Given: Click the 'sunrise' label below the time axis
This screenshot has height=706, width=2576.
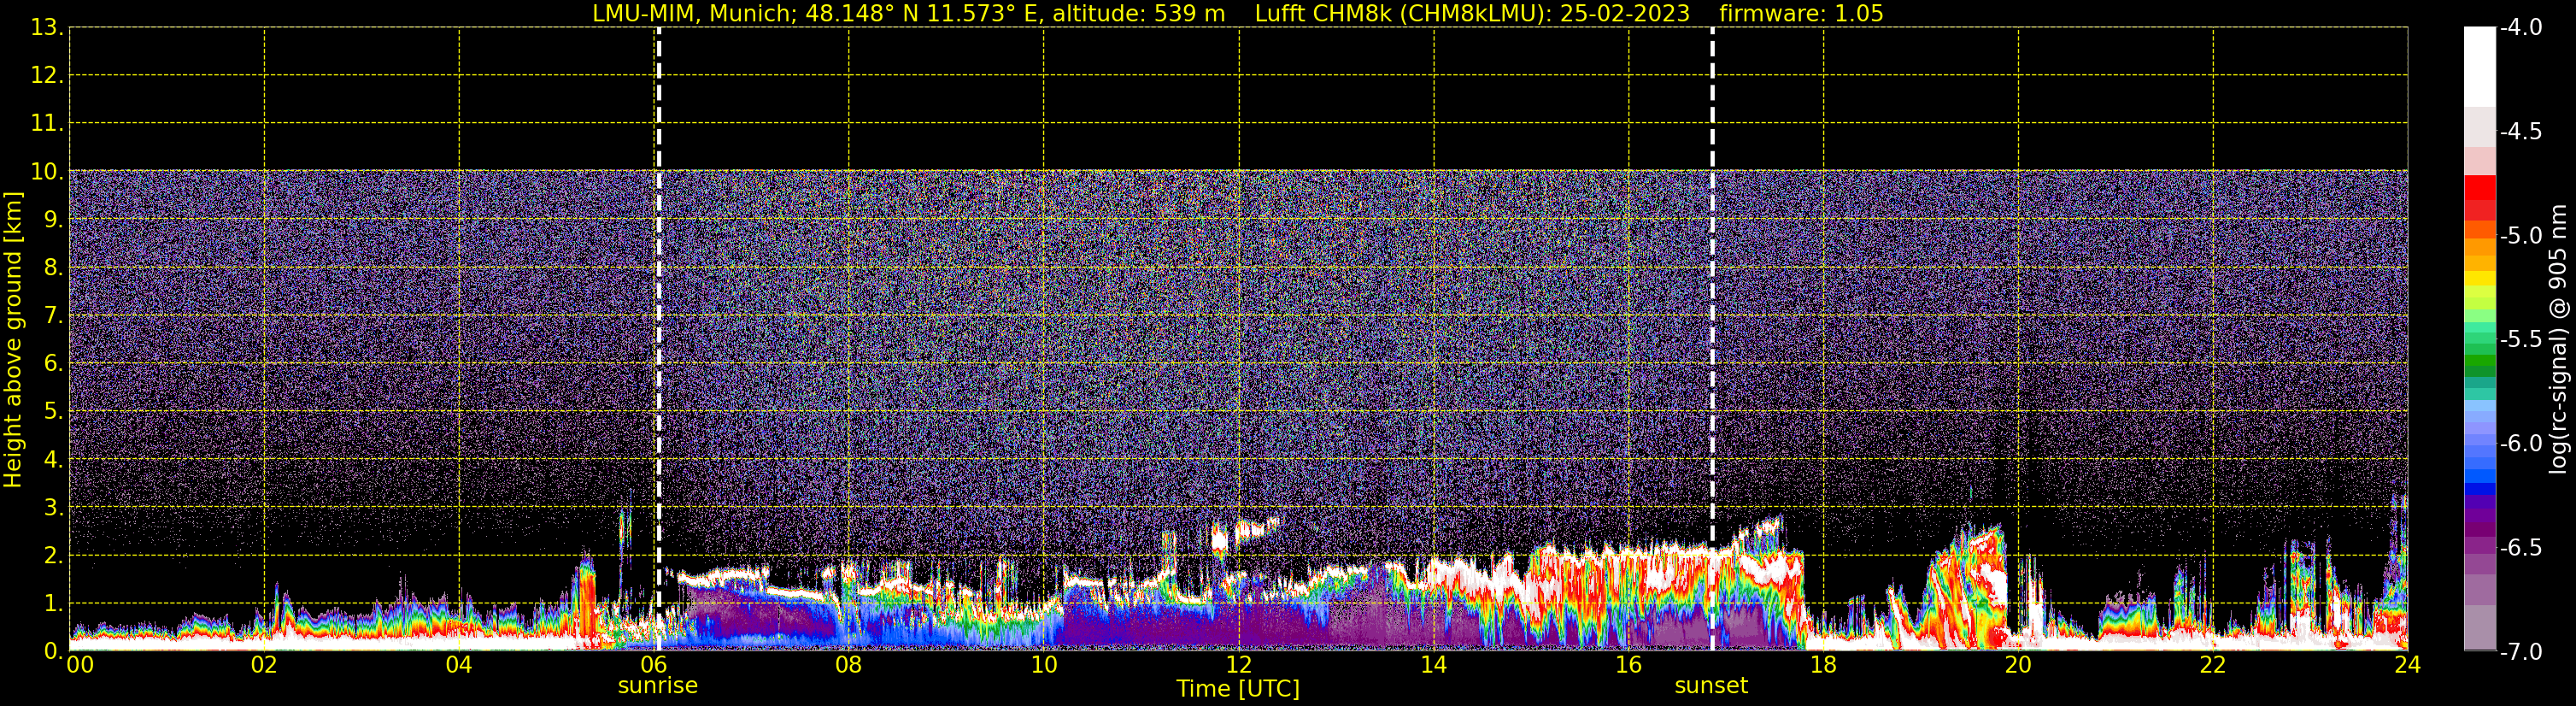Looking at the screenshot, I should coord(658,686).
